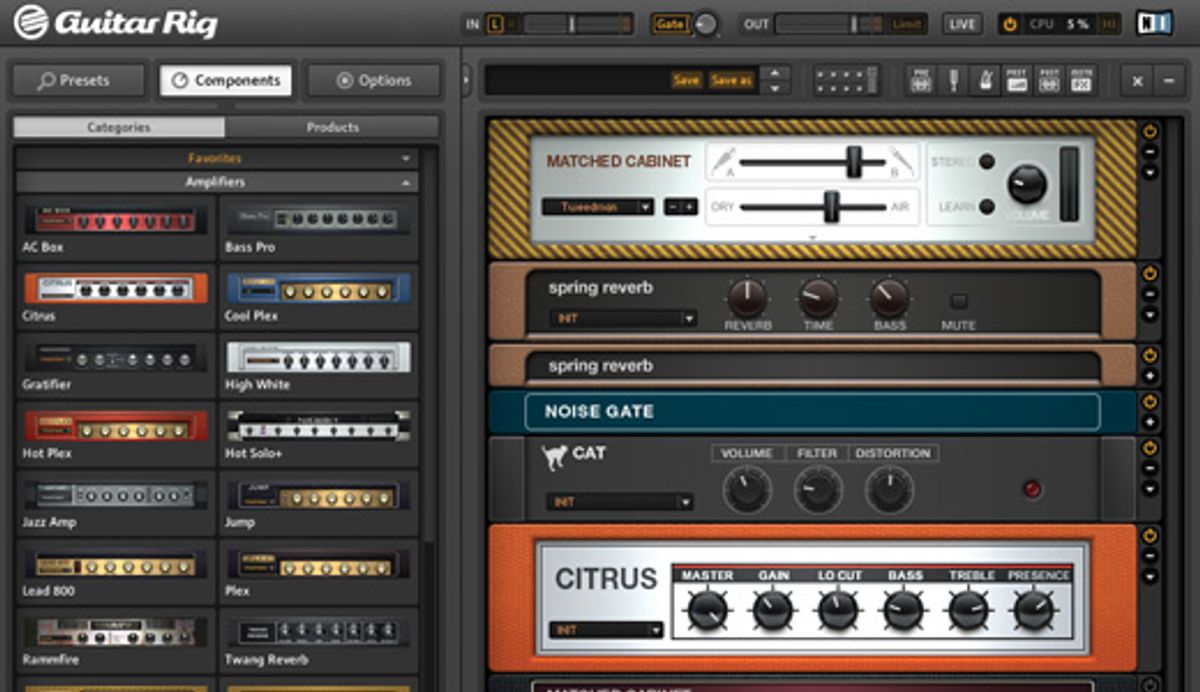Screen dimensions: 1200x692
Task: Expand the NOISE GATE module with plus
Action: tap(1149, 421)
